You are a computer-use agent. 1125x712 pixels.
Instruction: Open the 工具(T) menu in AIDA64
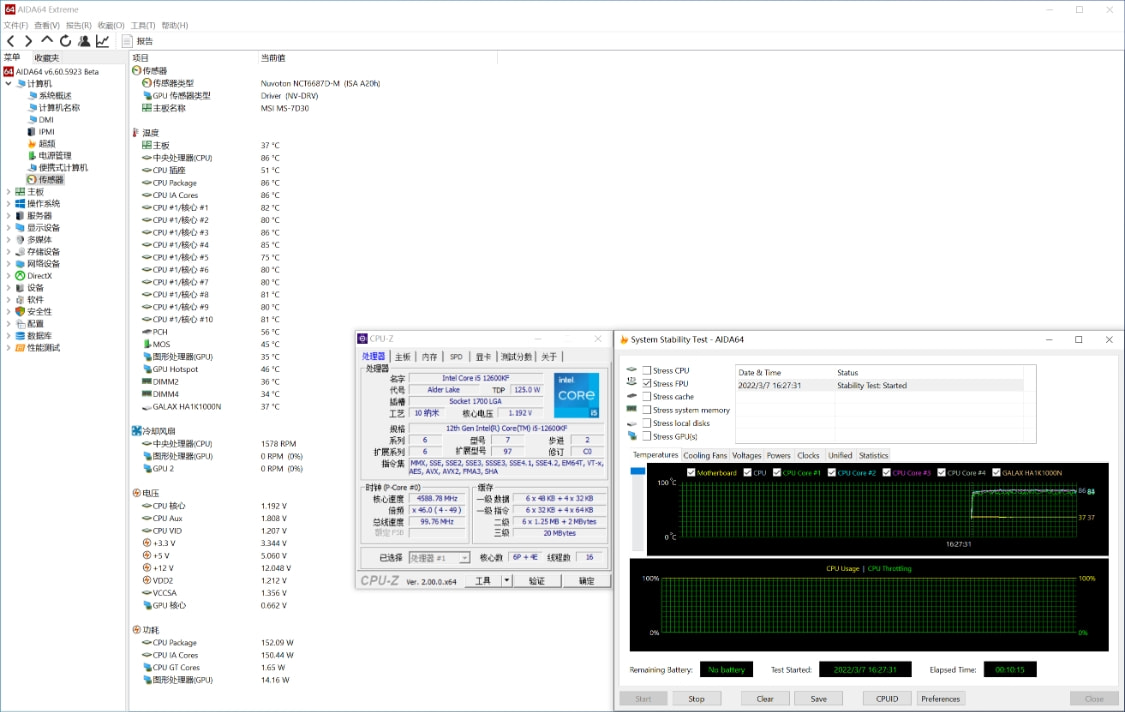tap(143, 25)
